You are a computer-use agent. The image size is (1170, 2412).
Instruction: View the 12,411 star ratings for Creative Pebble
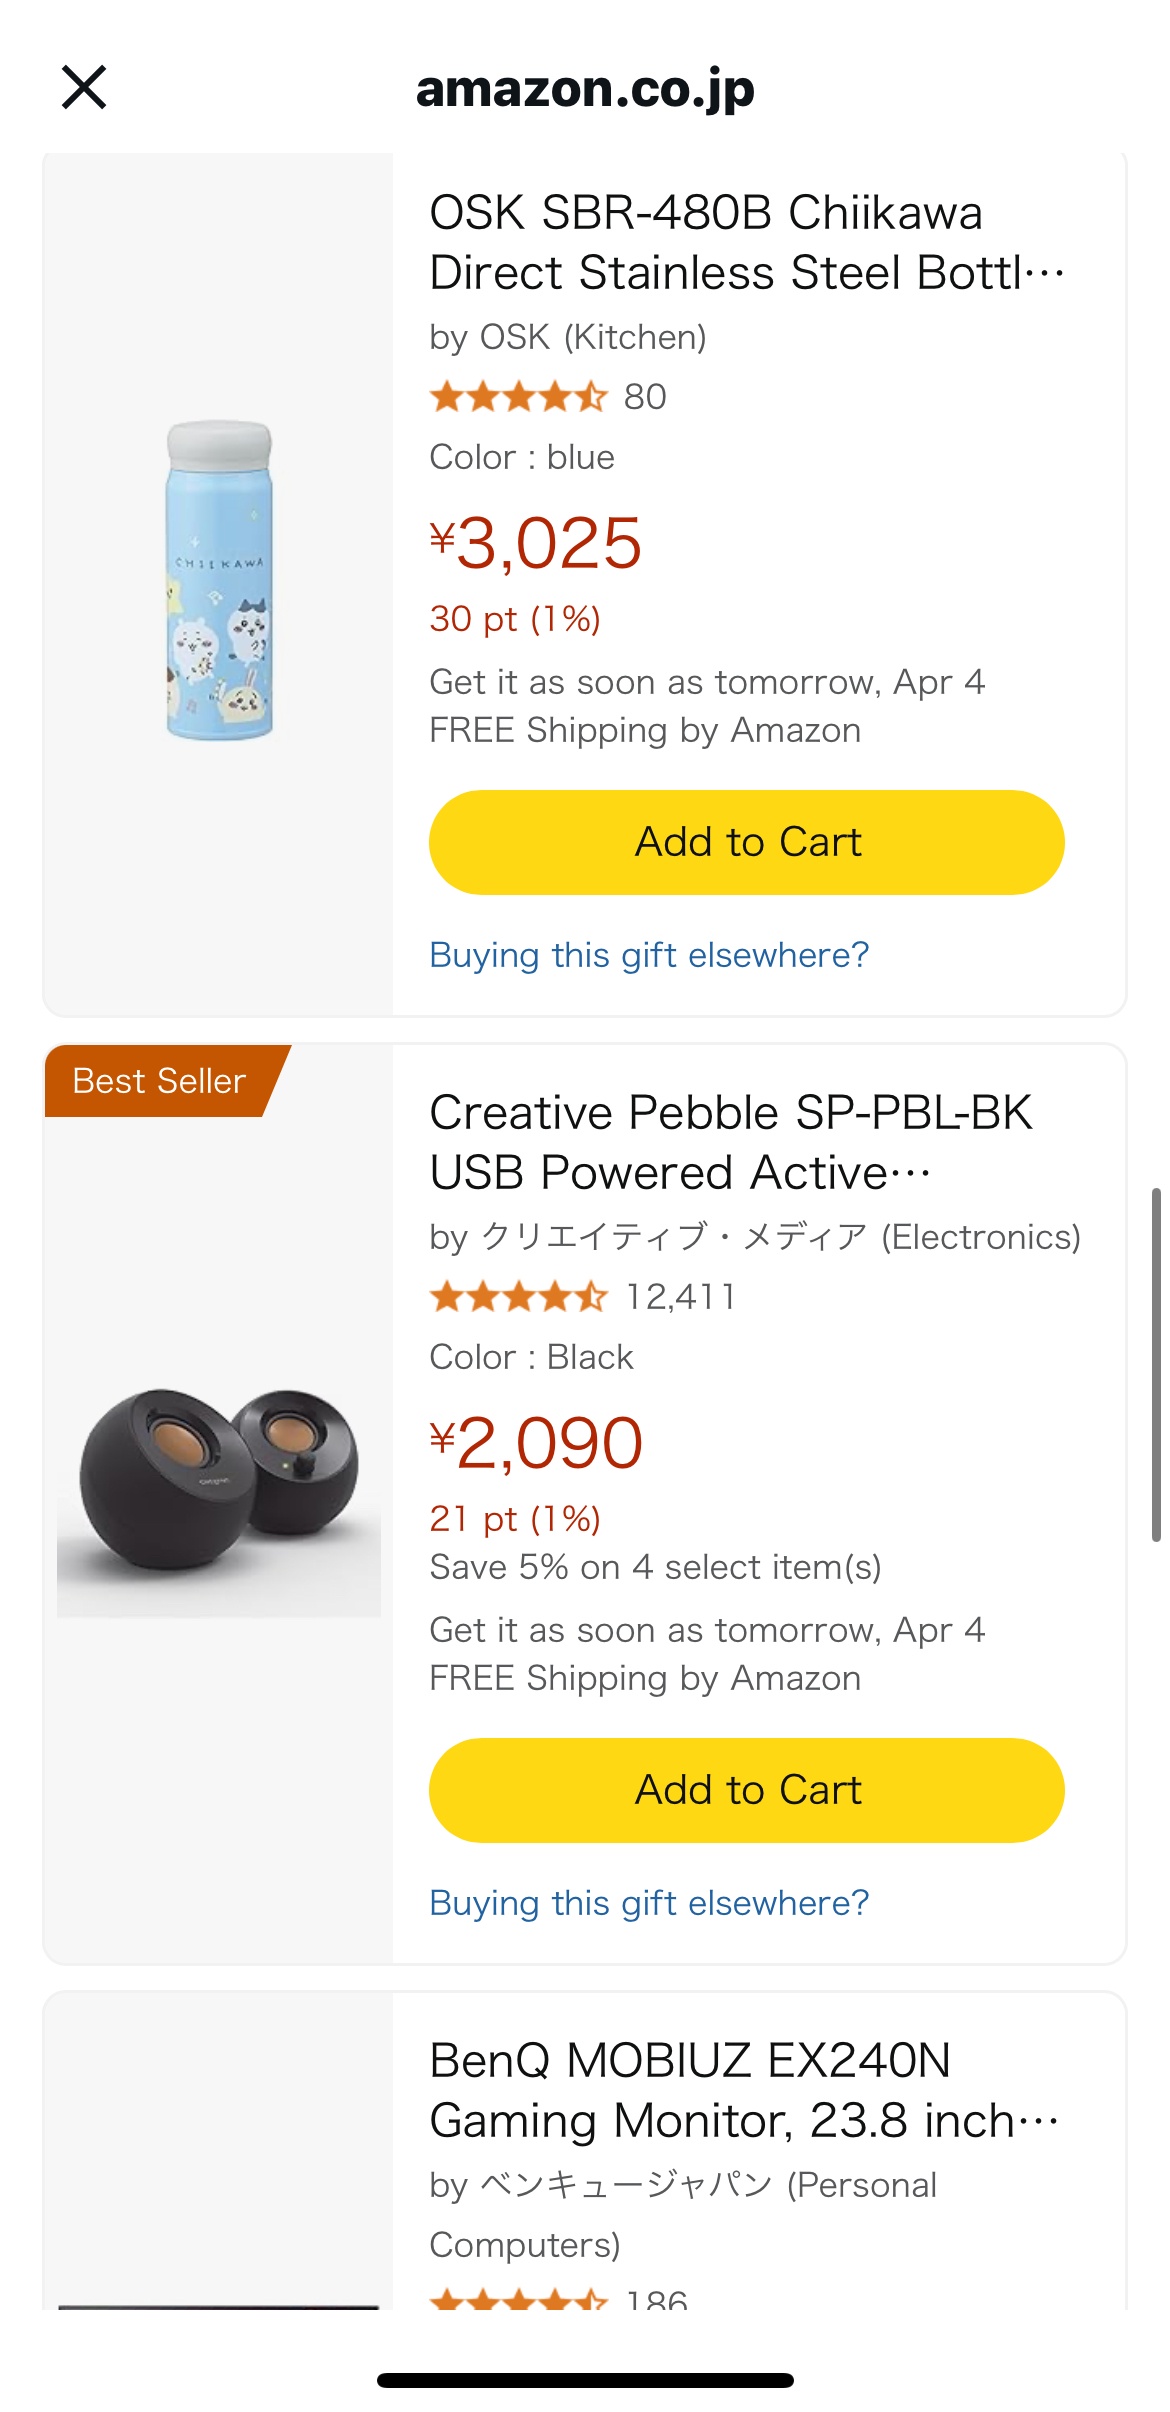coord(583,1297)
